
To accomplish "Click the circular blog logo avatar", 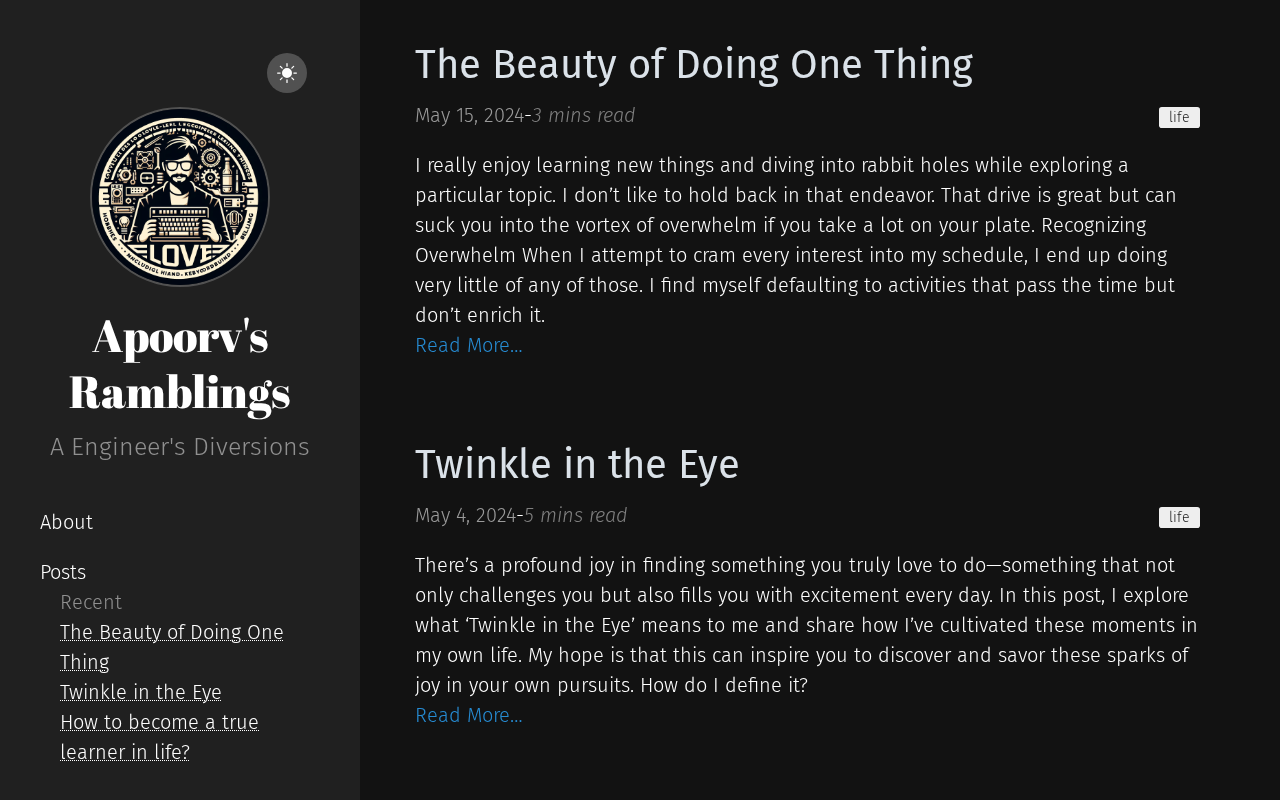I will point(180,197).
